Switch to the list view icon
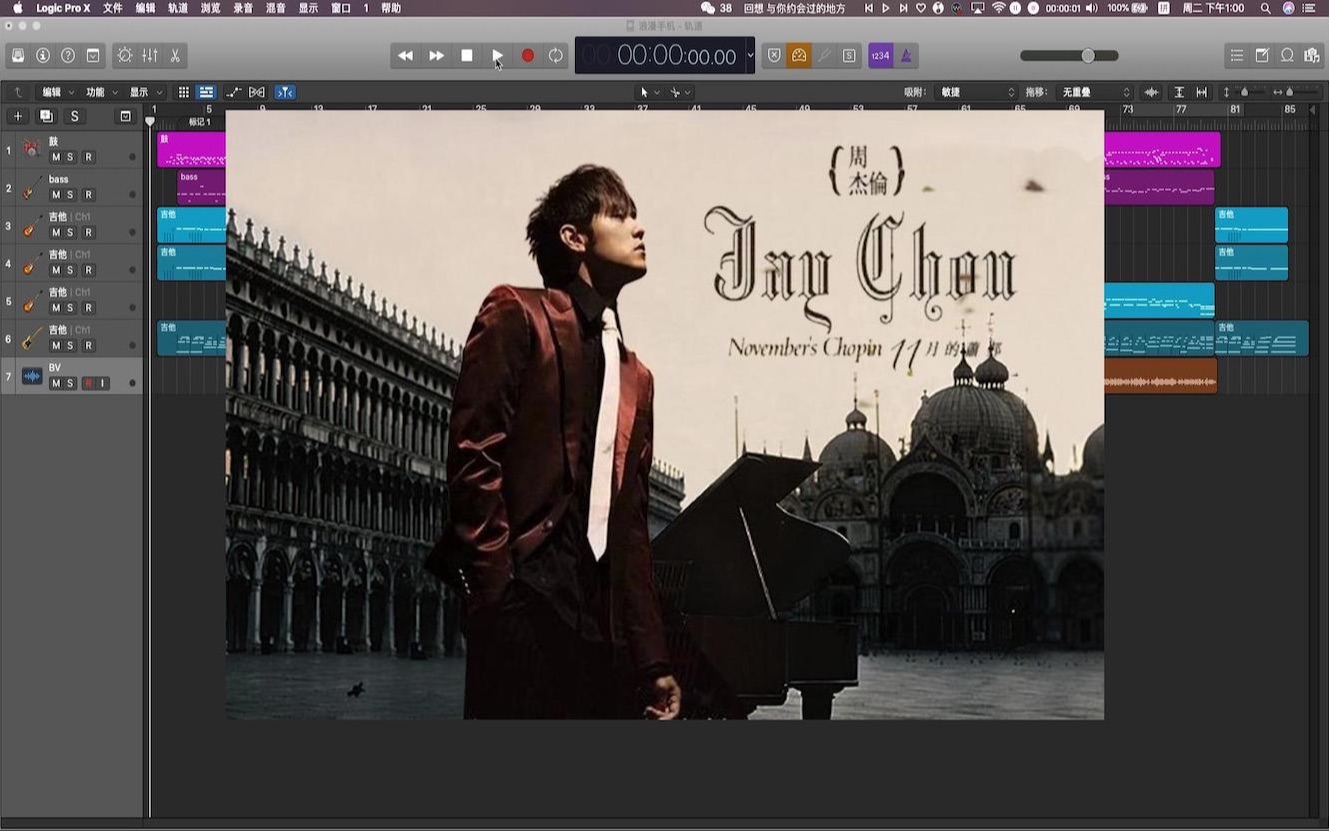1329x831 pixels. [x=206, y=92]
